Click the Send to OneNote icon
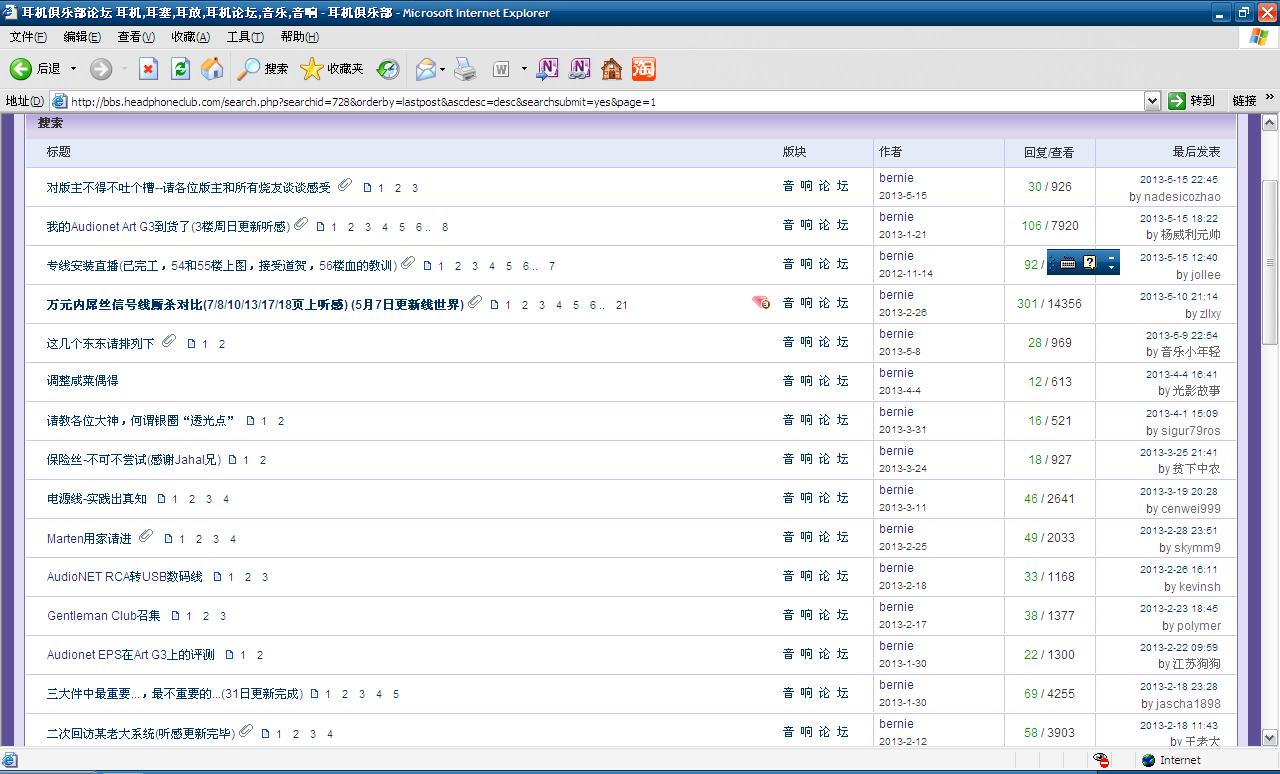 tap(547, 69)
